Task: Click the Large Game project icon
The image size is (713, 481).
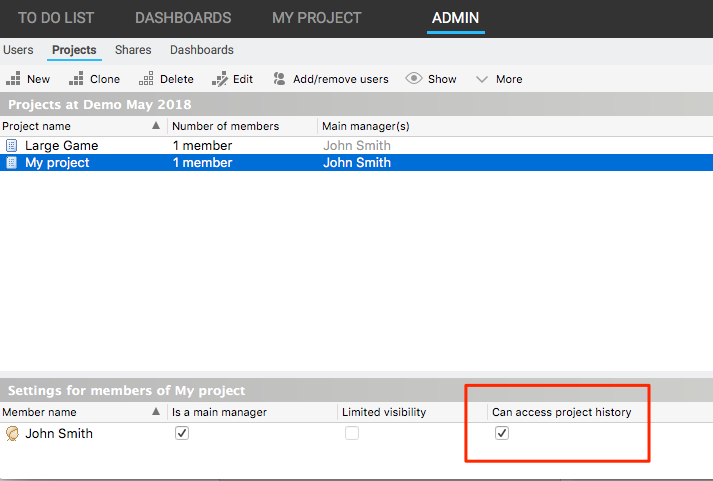Action: click(x=12, y=146)
